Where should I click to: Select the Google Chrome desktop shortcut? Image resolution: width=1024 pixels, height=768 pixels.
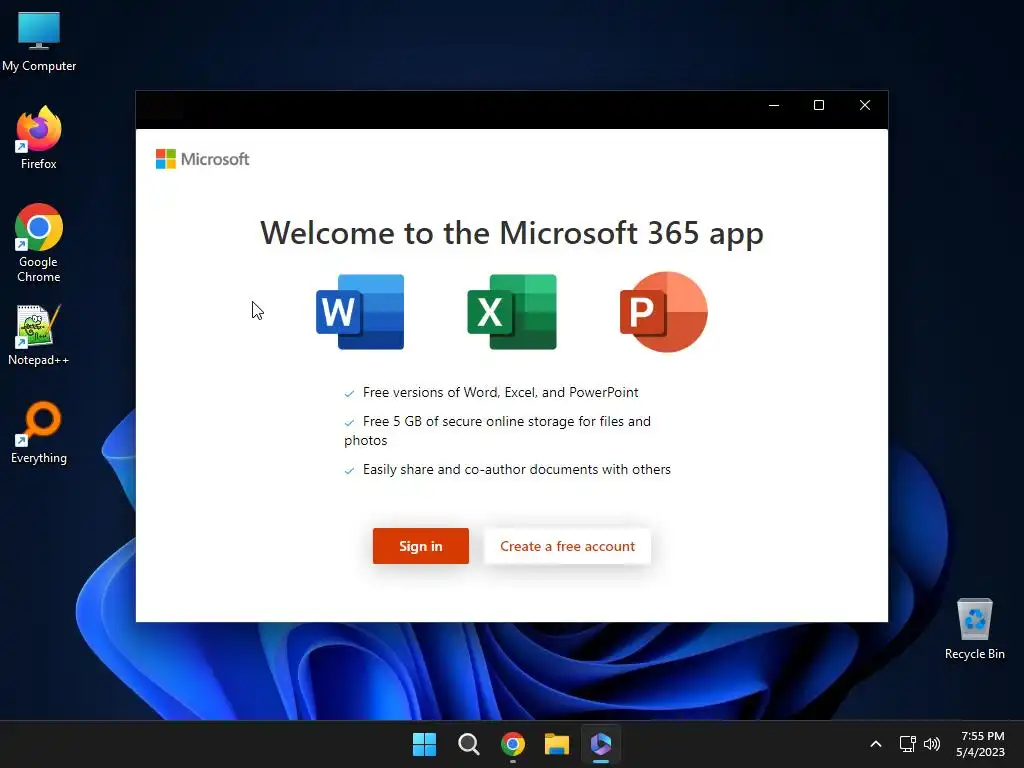(39, 243)
